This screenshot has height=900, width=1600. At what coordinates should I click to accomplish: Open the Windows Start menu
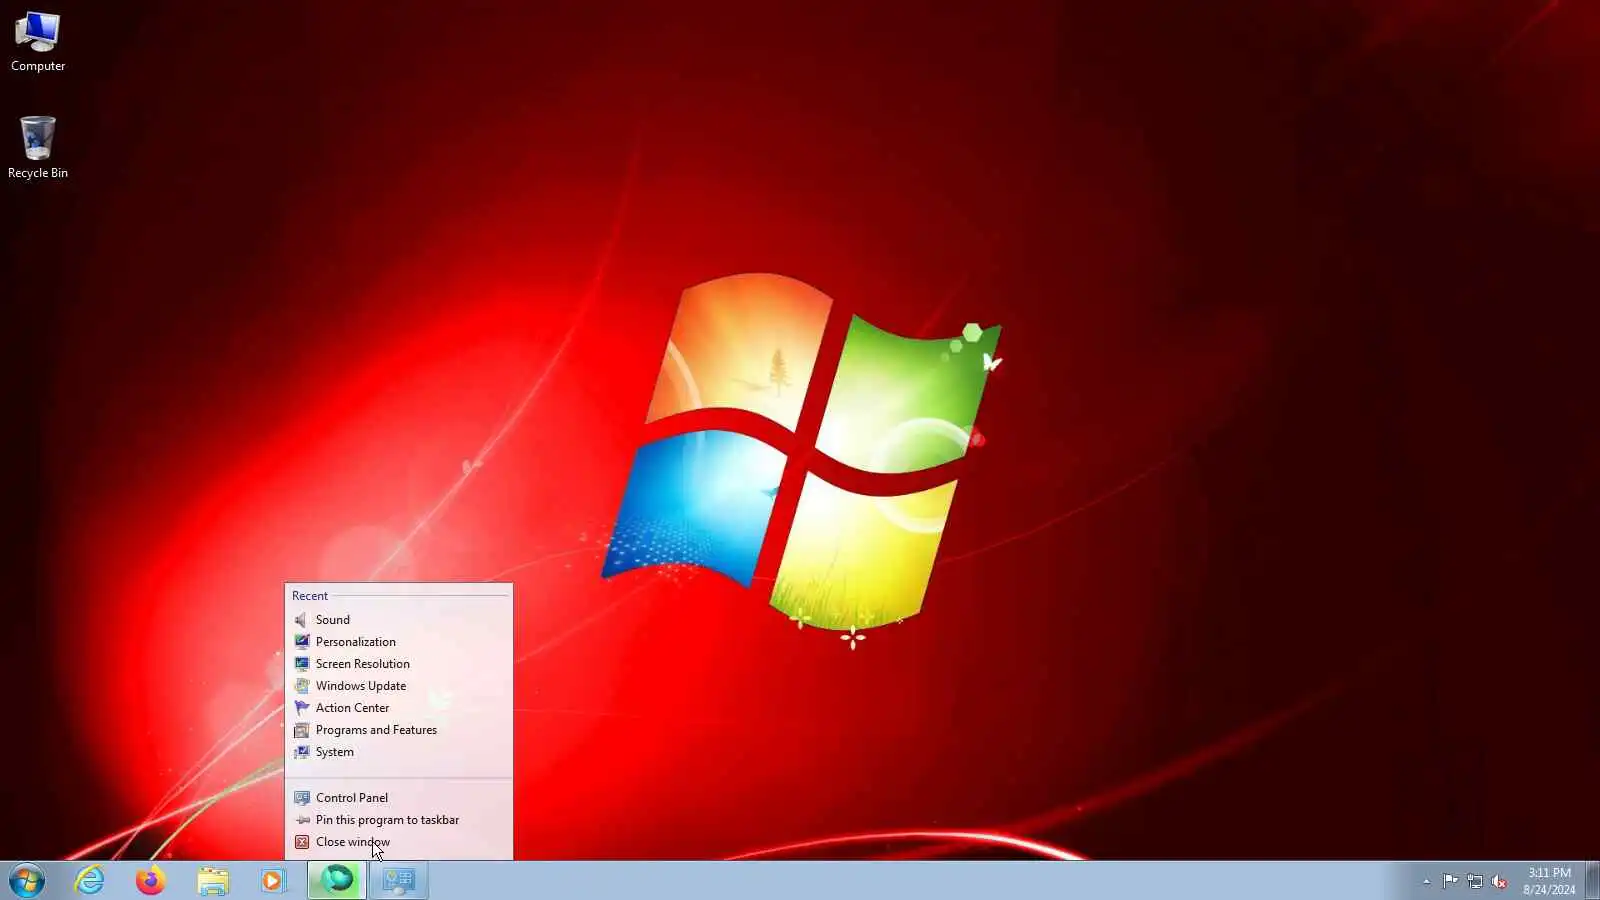(x=27, y=881)
